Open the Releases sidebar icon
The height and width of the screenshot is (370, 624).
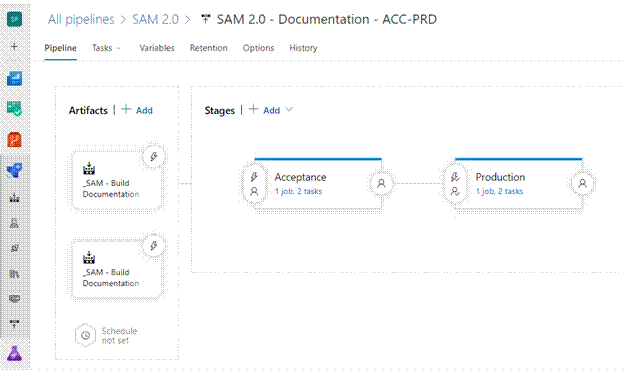(15, 248)
